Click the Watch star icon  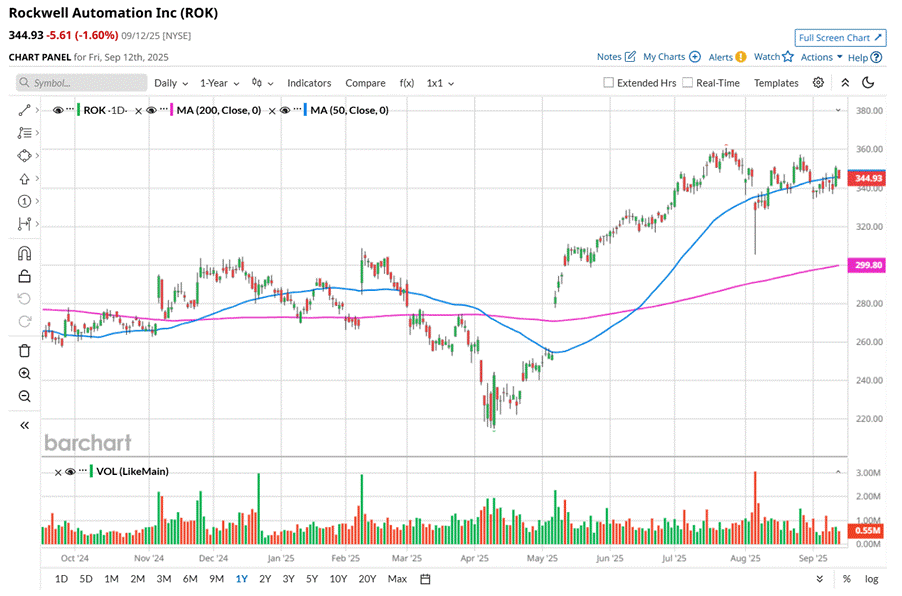(788, 56)
